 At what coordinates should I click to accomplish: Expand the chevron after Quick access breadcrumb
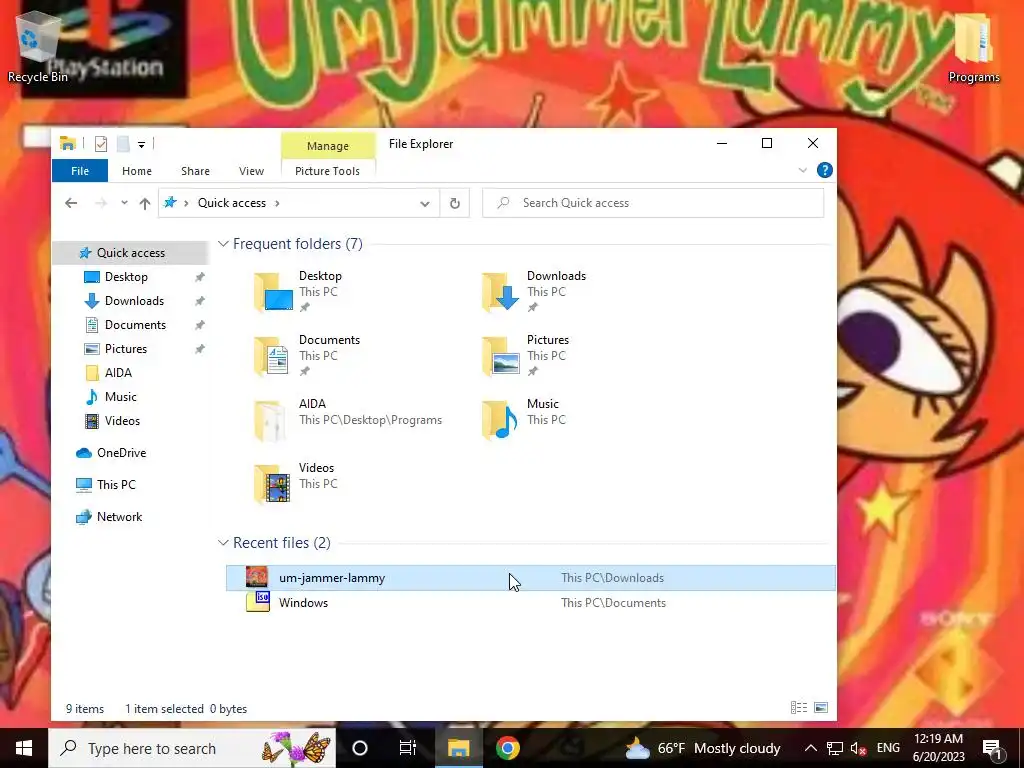coord(277,203)
